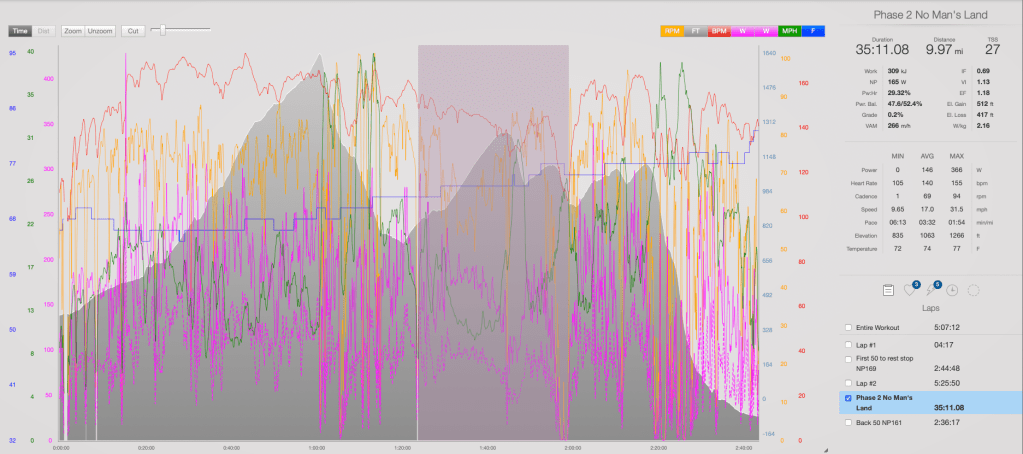Open the Laps clipboard icon panel
Image resolution: width=1023 pixels, height=454 pixels.
(888, 290)
